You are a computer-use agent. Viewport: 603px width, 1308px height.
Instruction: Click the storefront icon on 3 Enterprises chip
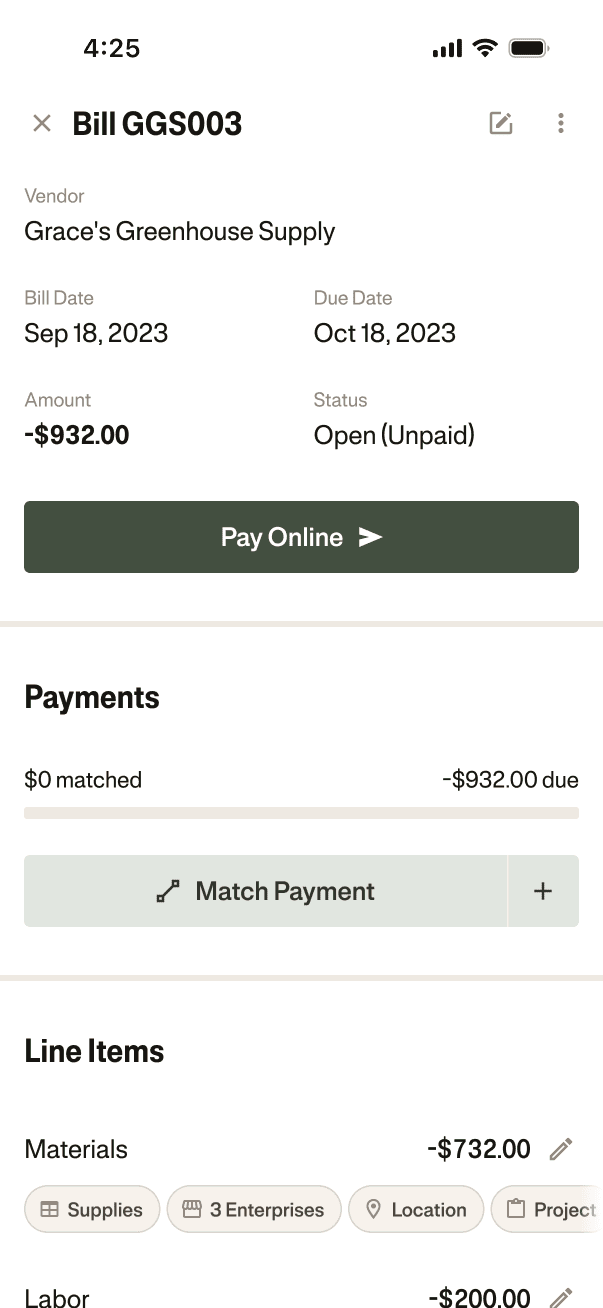190,1209
